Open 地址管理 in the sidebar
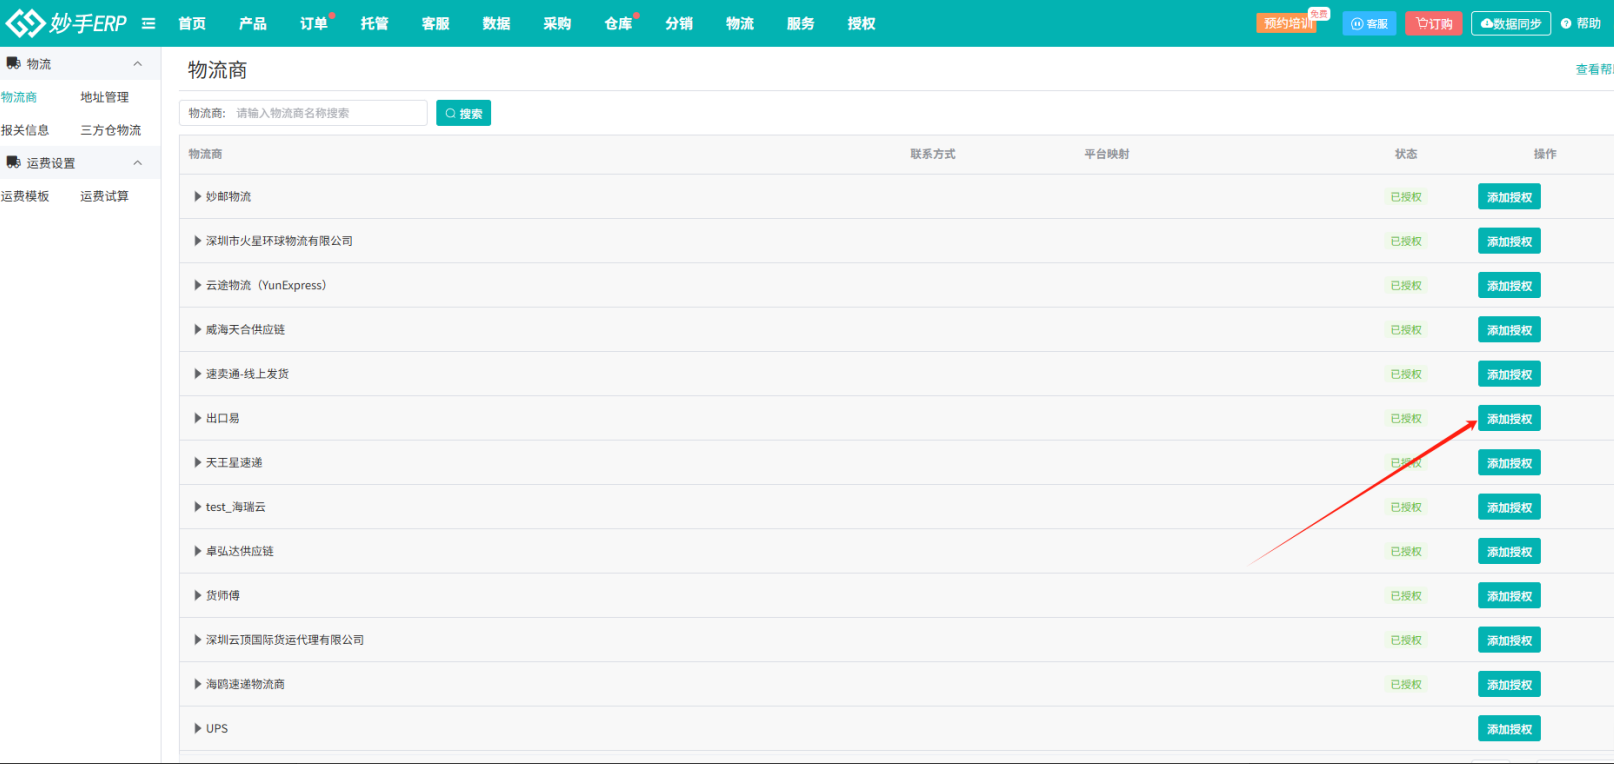This screenshot has height=764, width=1614. [x=105, y=97]
